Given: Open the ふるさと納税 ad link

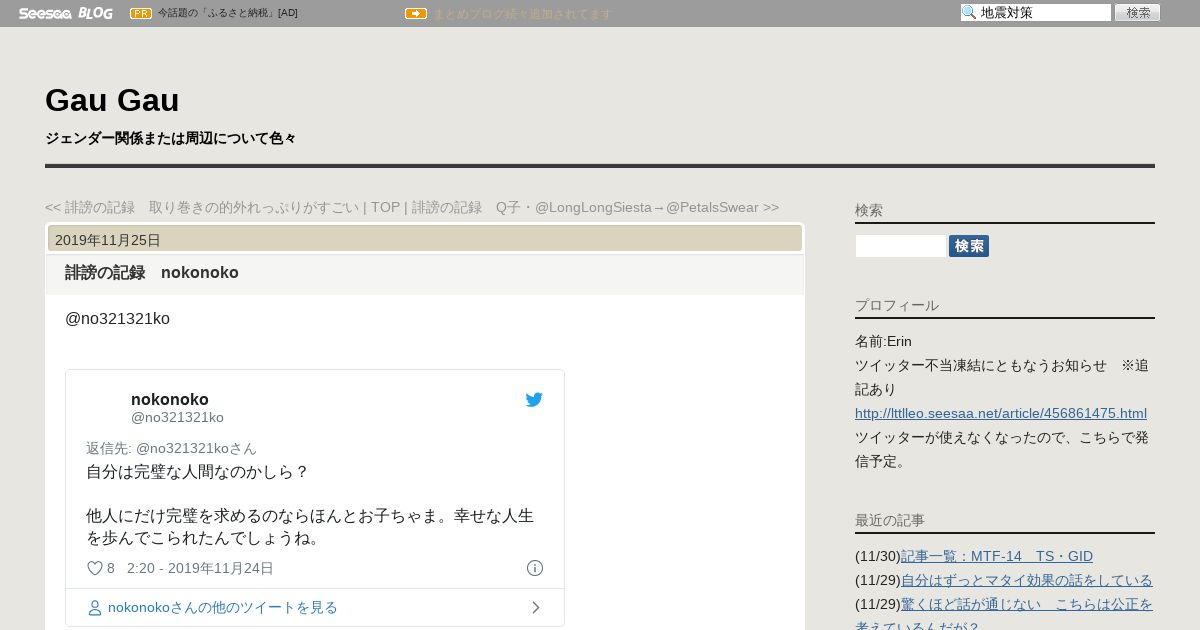Looking at the screenshot, I should (x=228, y=13).
